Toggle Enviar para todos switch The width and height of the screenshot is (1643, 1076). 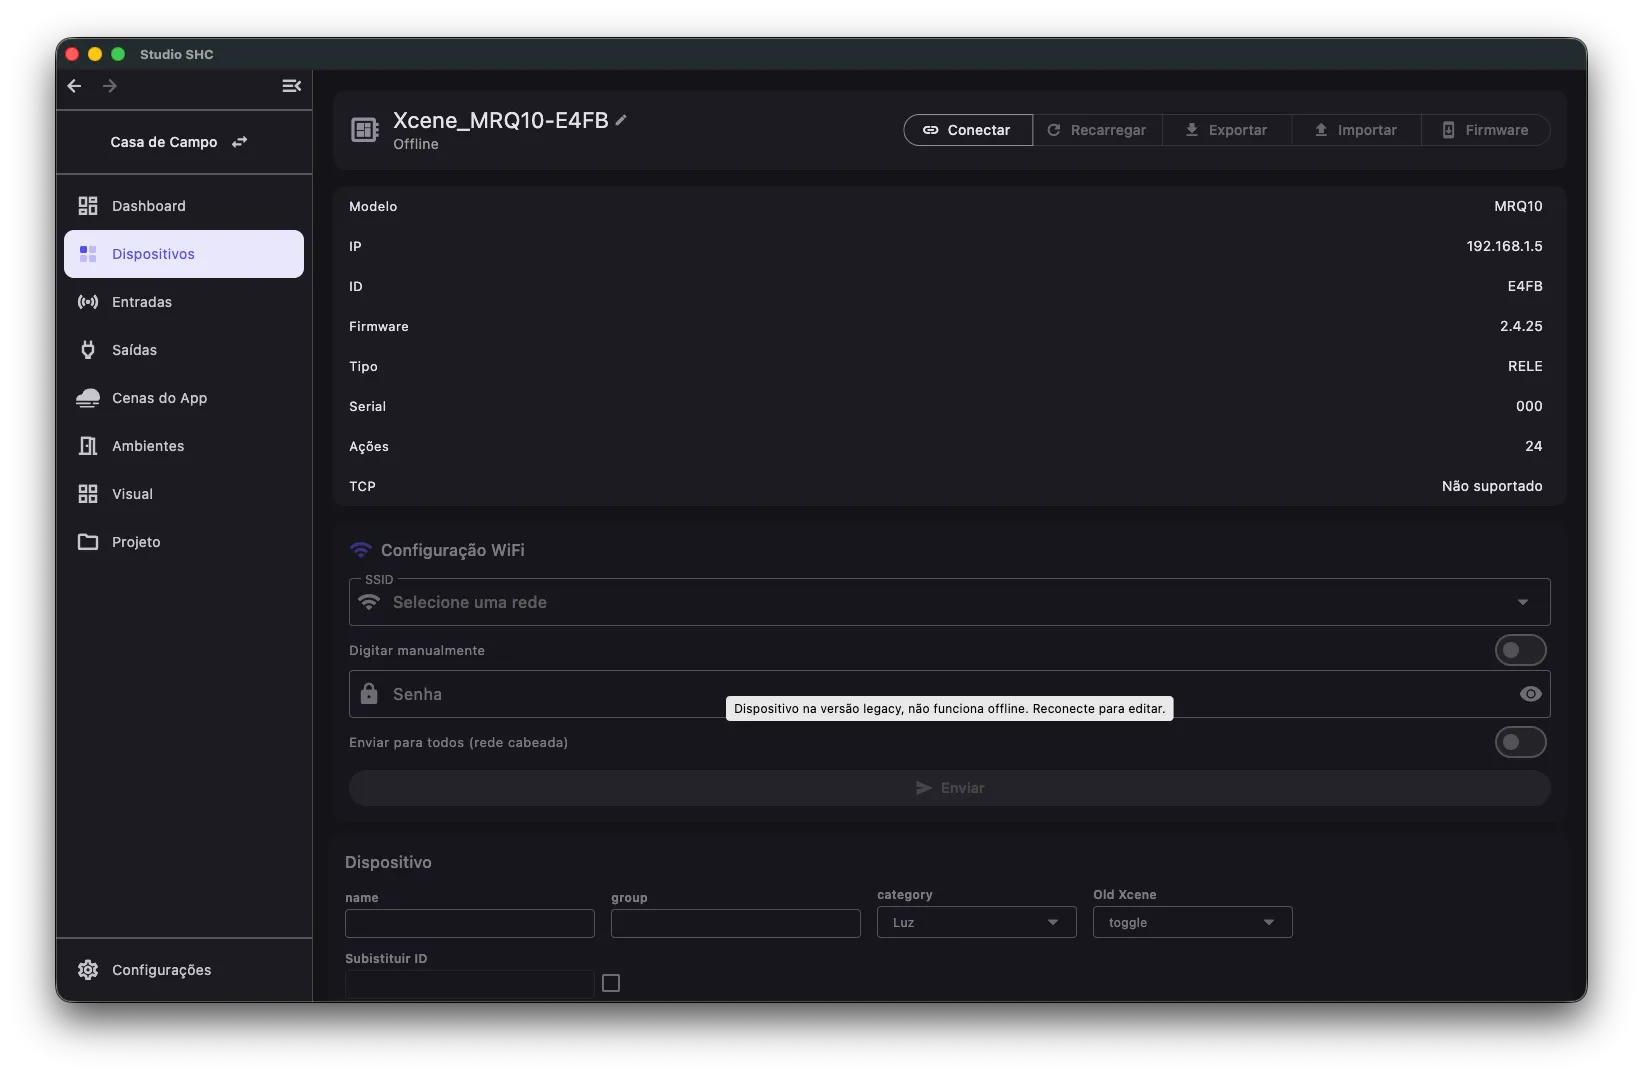coord(1520,742)
